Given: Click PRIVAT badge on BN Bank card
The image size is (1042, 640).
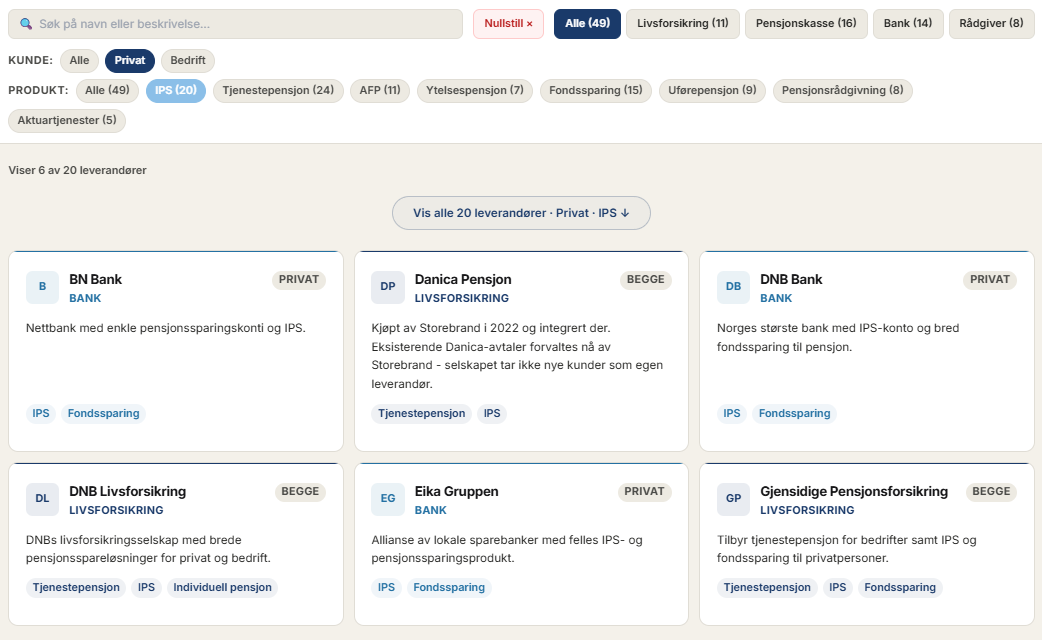Looking at the screenshot, I should (299, 280).
